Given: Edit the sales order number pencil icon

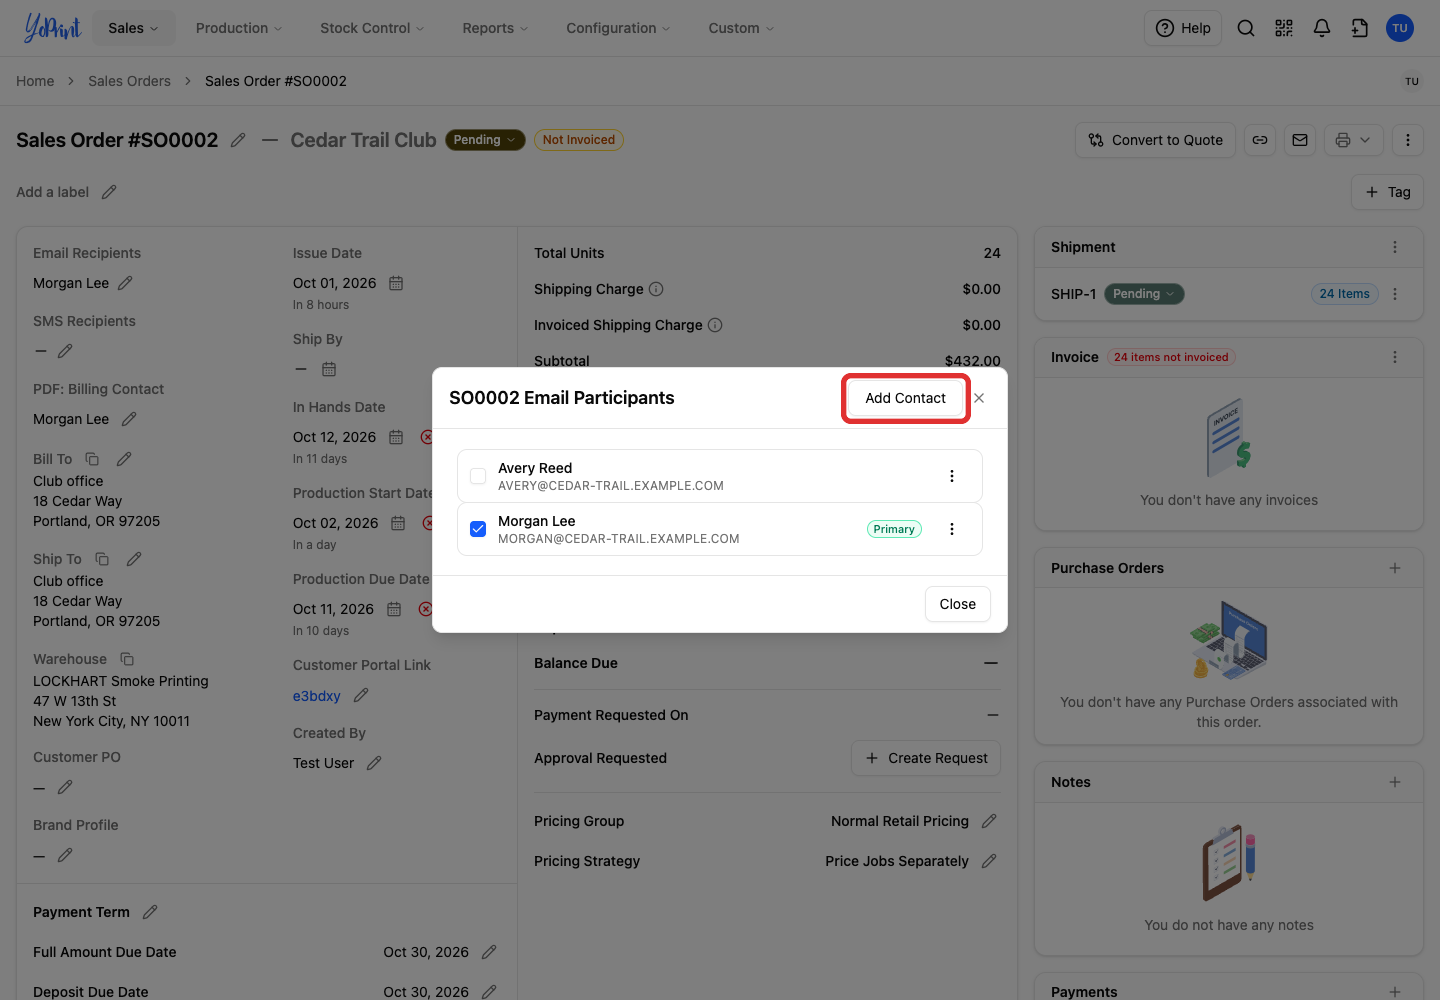Looking at the screenshot, I should (x=238, y=140).
